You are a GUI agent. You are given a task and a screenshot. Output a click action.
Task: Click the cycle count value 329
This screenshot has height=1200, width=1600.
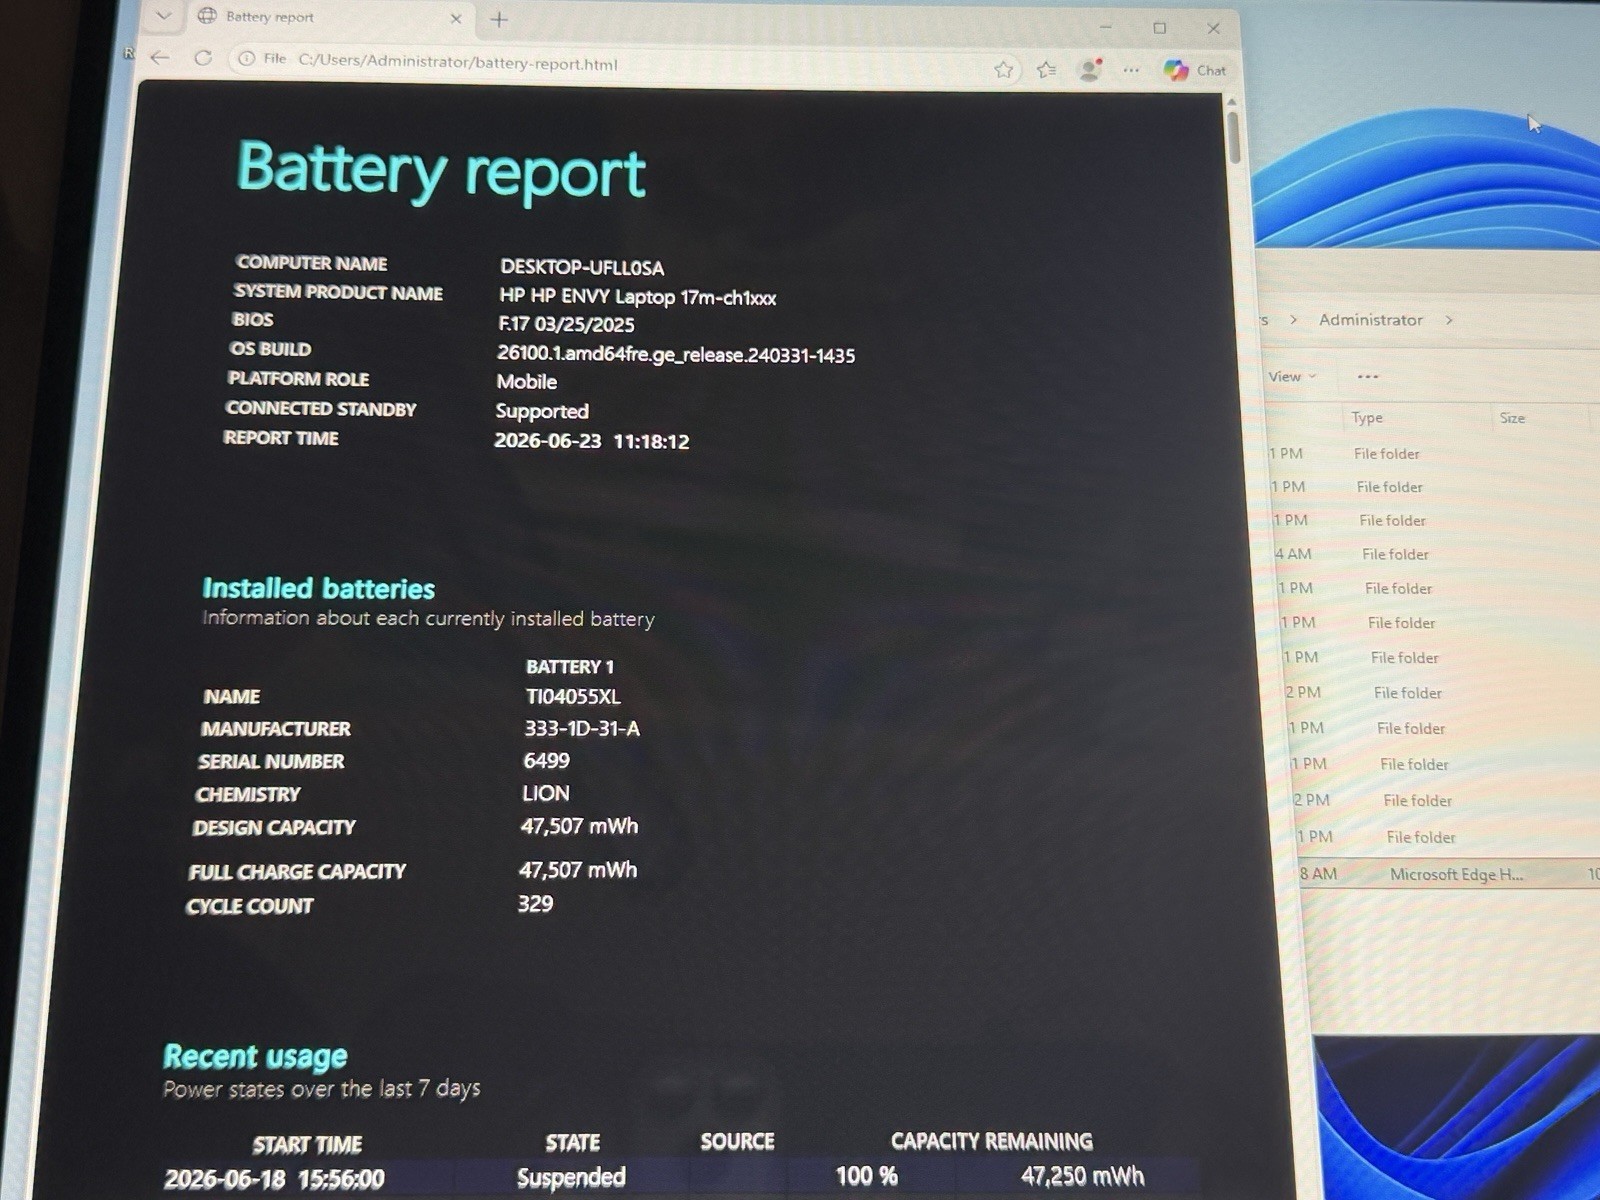pos(535,904)
